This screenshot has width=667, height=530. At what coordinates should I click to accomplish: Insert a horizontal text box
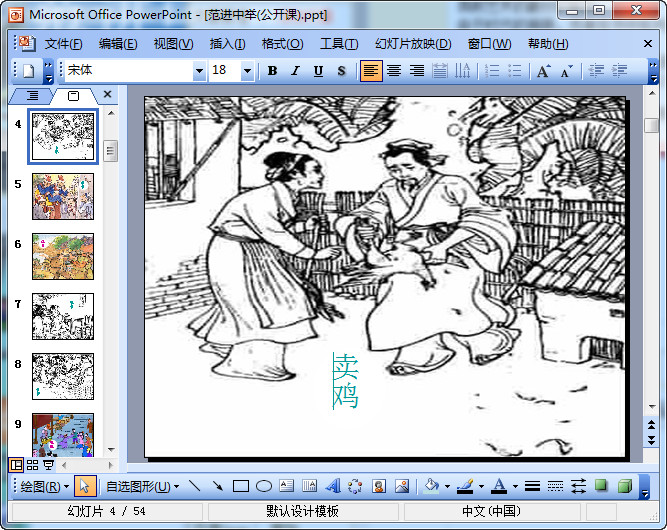[287, 486]
